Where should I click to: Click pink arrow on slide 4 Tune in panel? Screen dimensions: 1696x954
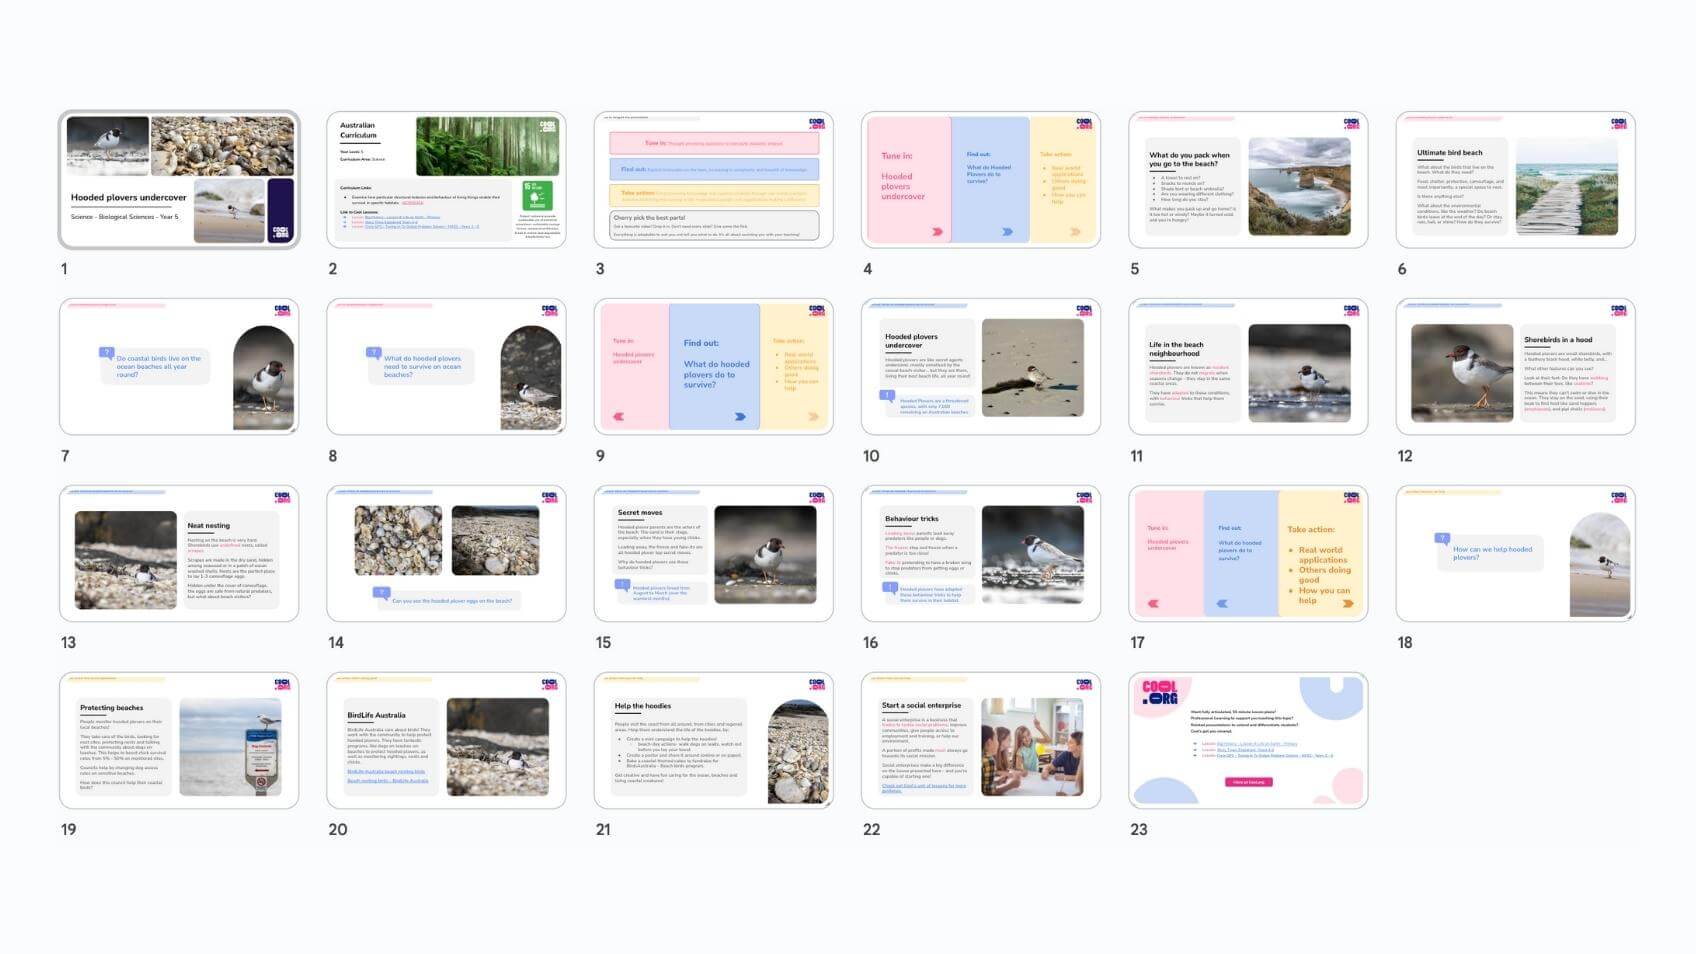coord(937,231)
